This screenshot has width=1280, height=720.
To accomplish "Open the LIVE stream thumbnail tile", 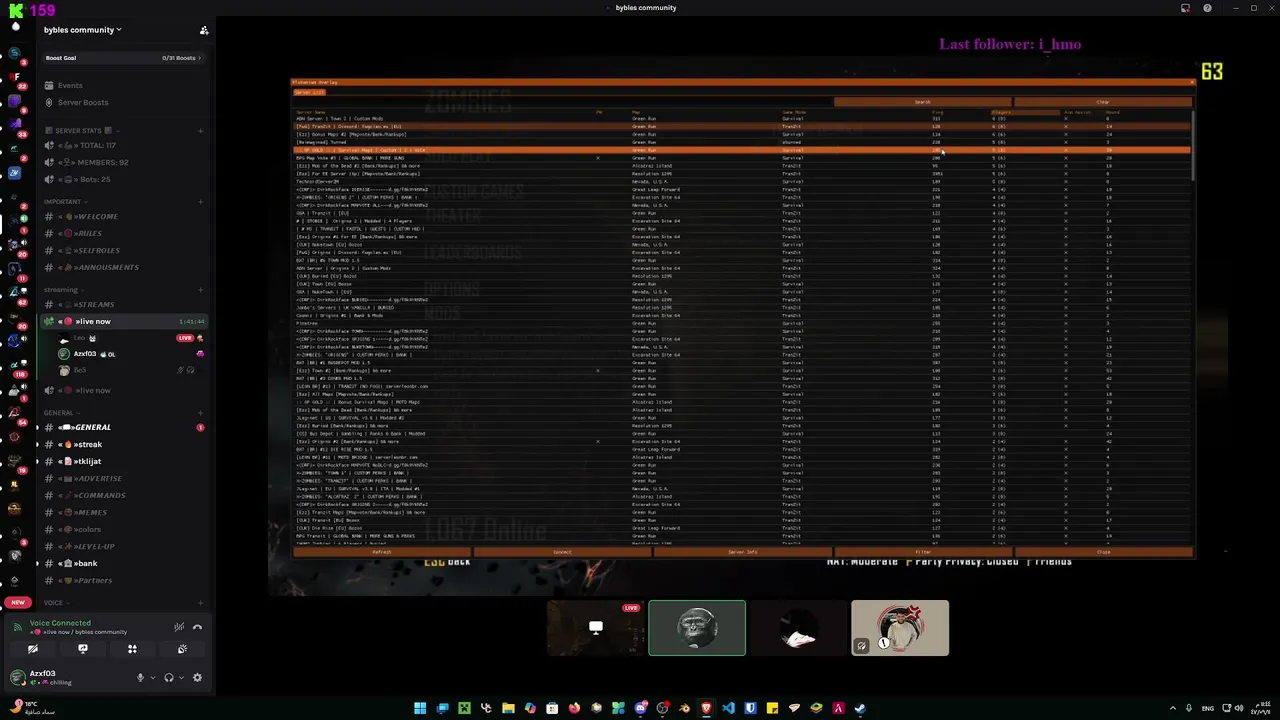I will [x=595, y=628].
